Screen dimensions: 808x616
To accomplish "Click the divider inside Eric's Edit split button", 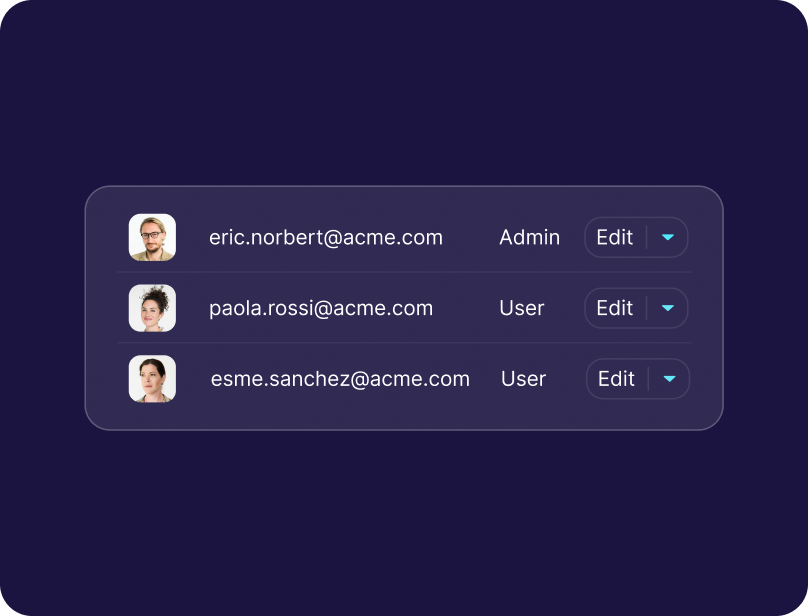I will click(647, 238).
